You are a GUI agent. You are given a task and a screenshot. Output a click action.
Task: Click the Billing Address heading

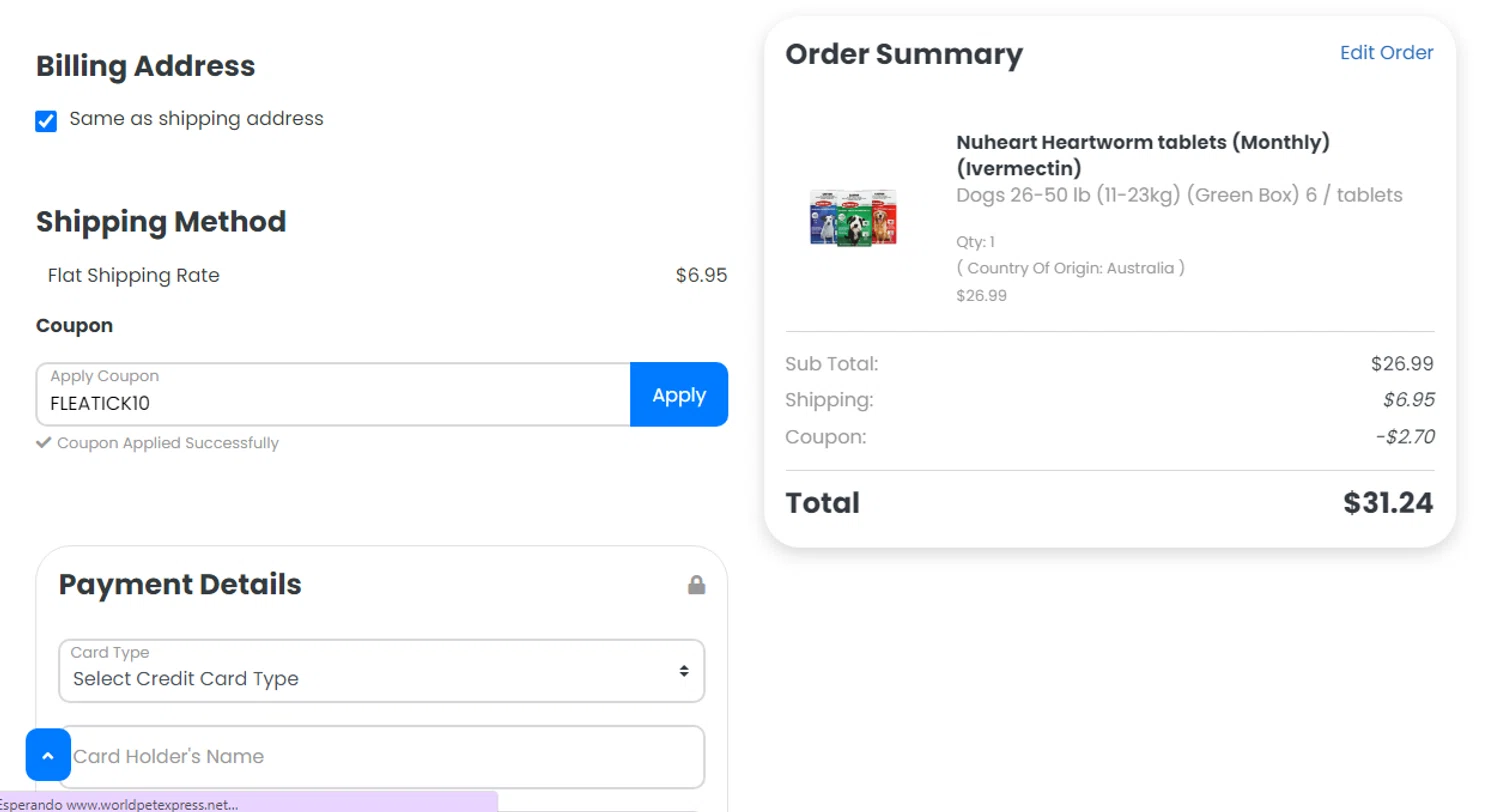(x=146, y=66)
